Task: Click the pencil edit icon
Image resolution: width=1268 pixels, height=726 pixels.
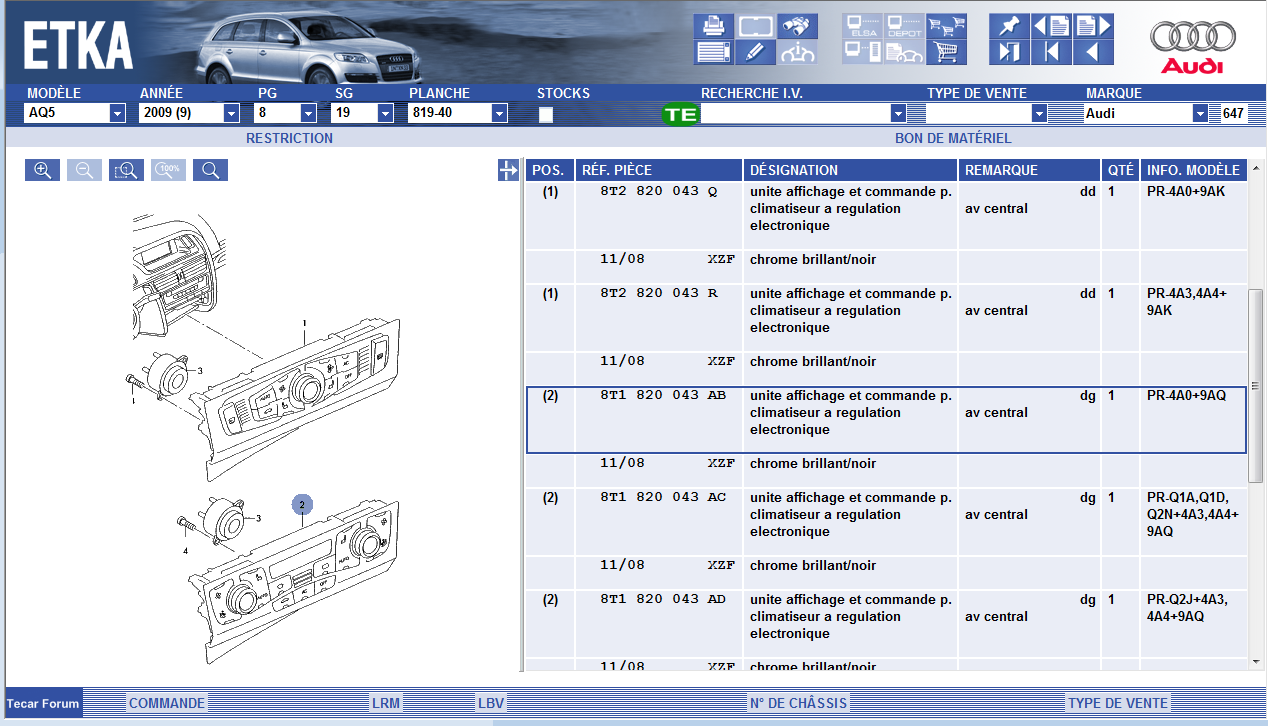Action: 756,52
